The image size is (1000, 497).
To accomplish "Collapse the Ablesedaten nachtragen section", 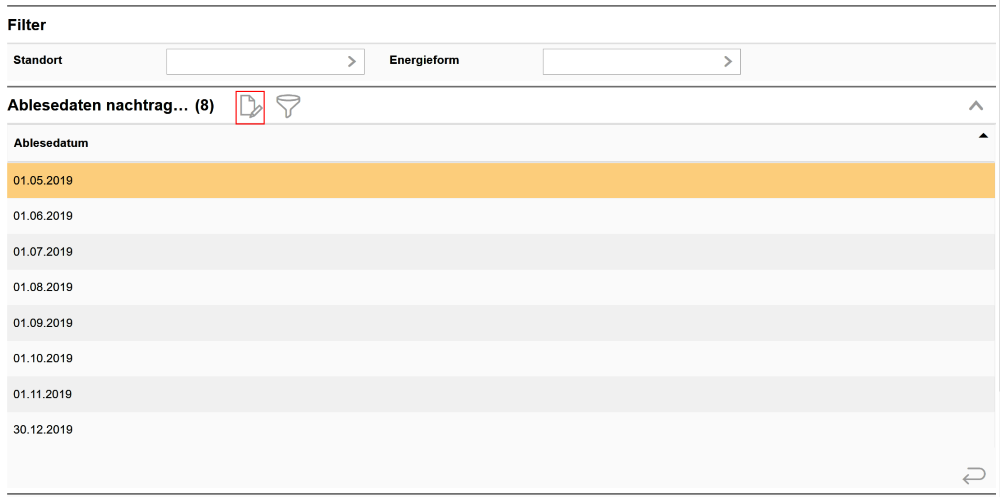I will point(975,106).
